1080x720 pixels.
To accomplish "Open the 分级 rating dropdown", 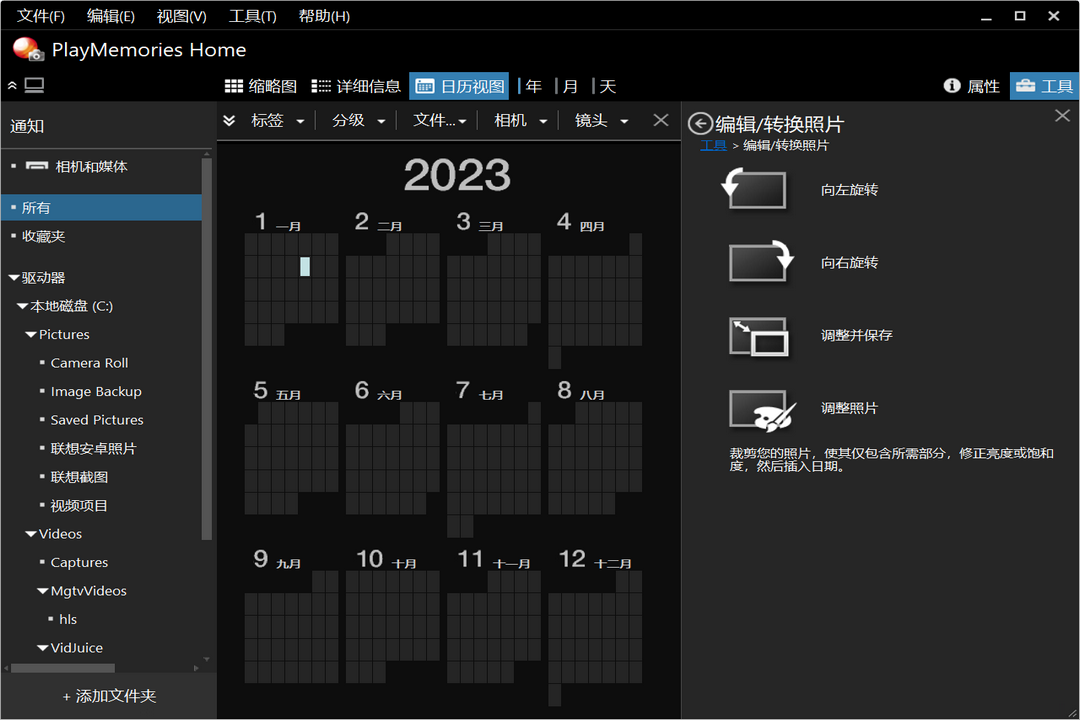I will [359, 120].
